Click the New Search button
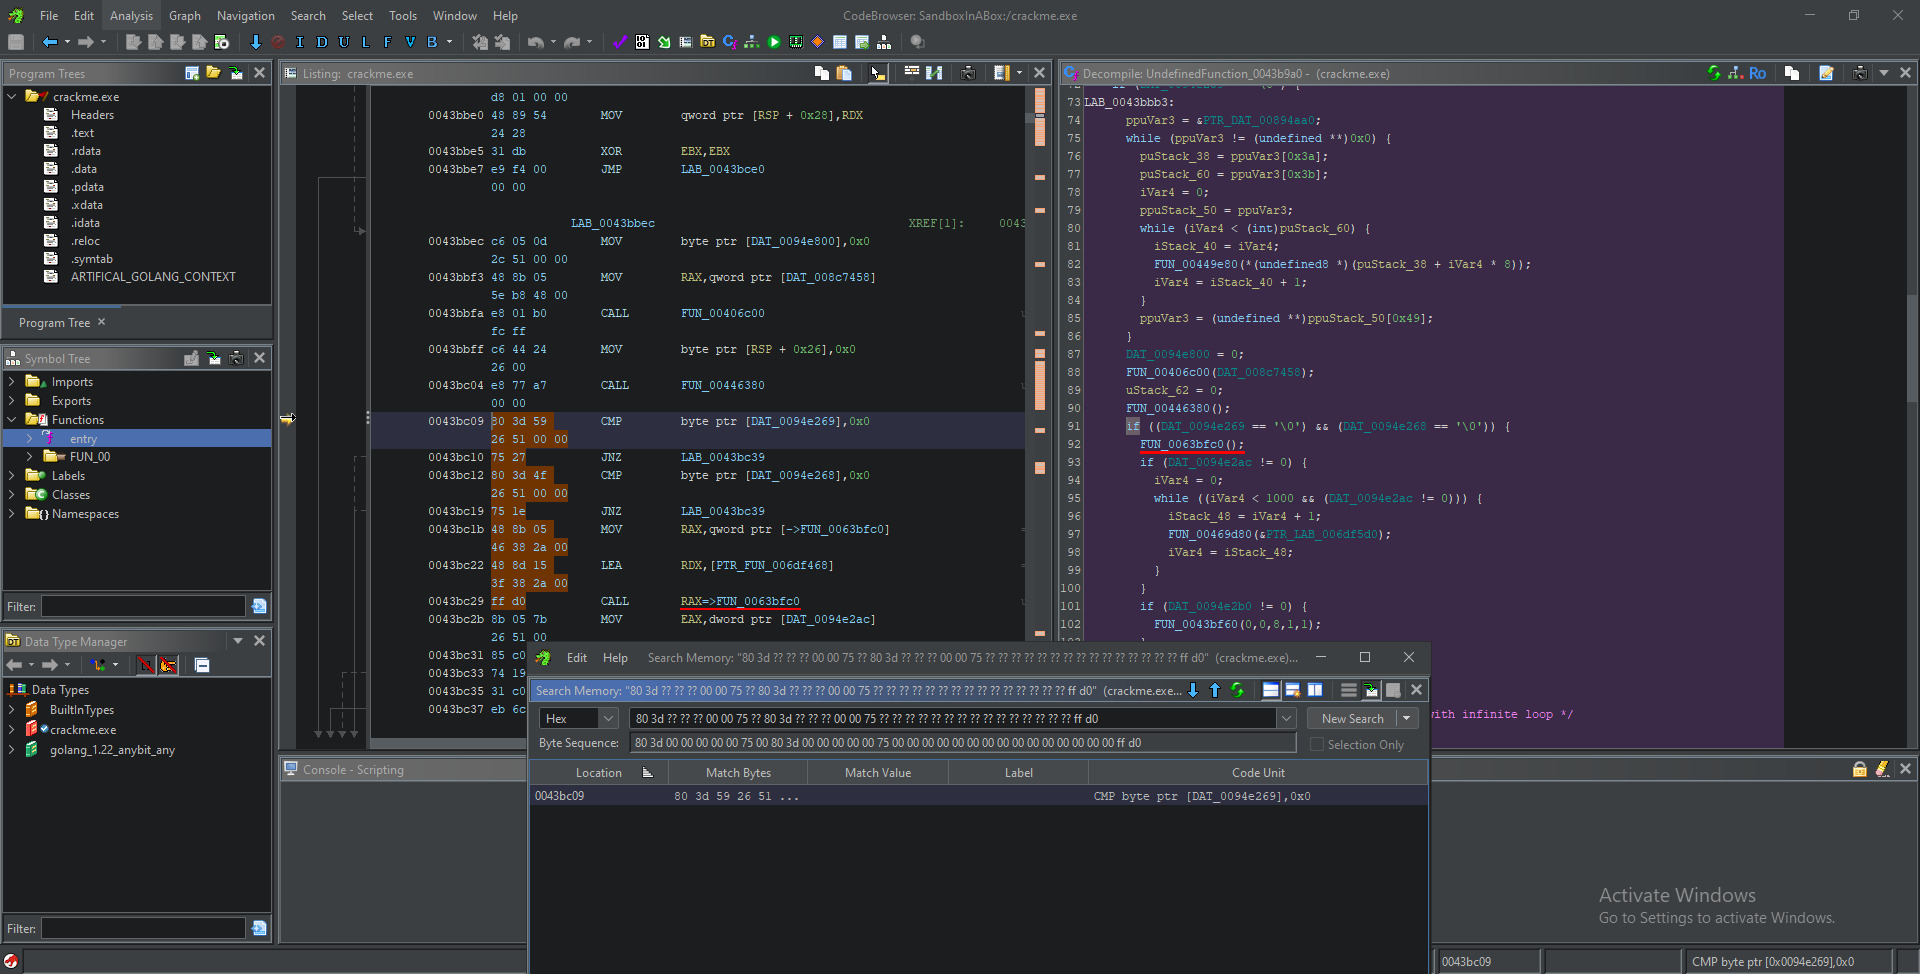 click(x=1352, y=718)
